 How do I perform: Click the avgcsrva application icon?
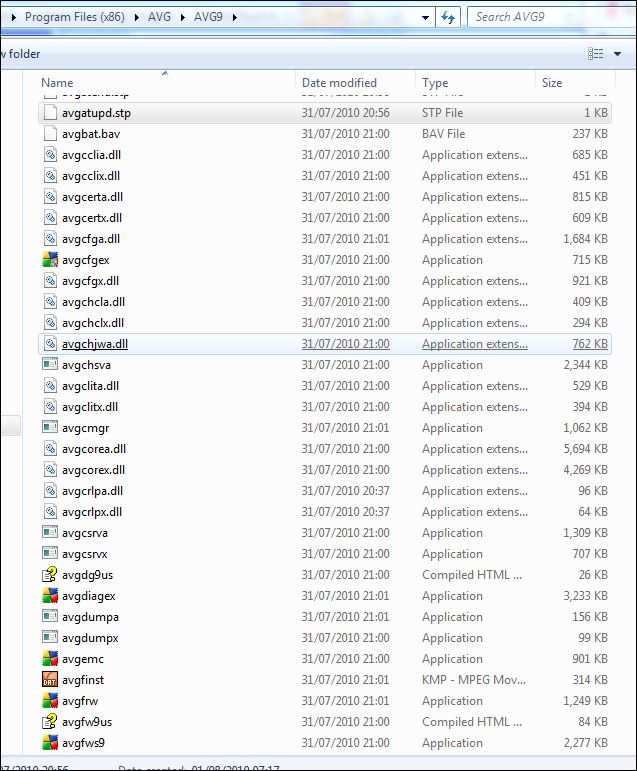[x=50, y=533]
